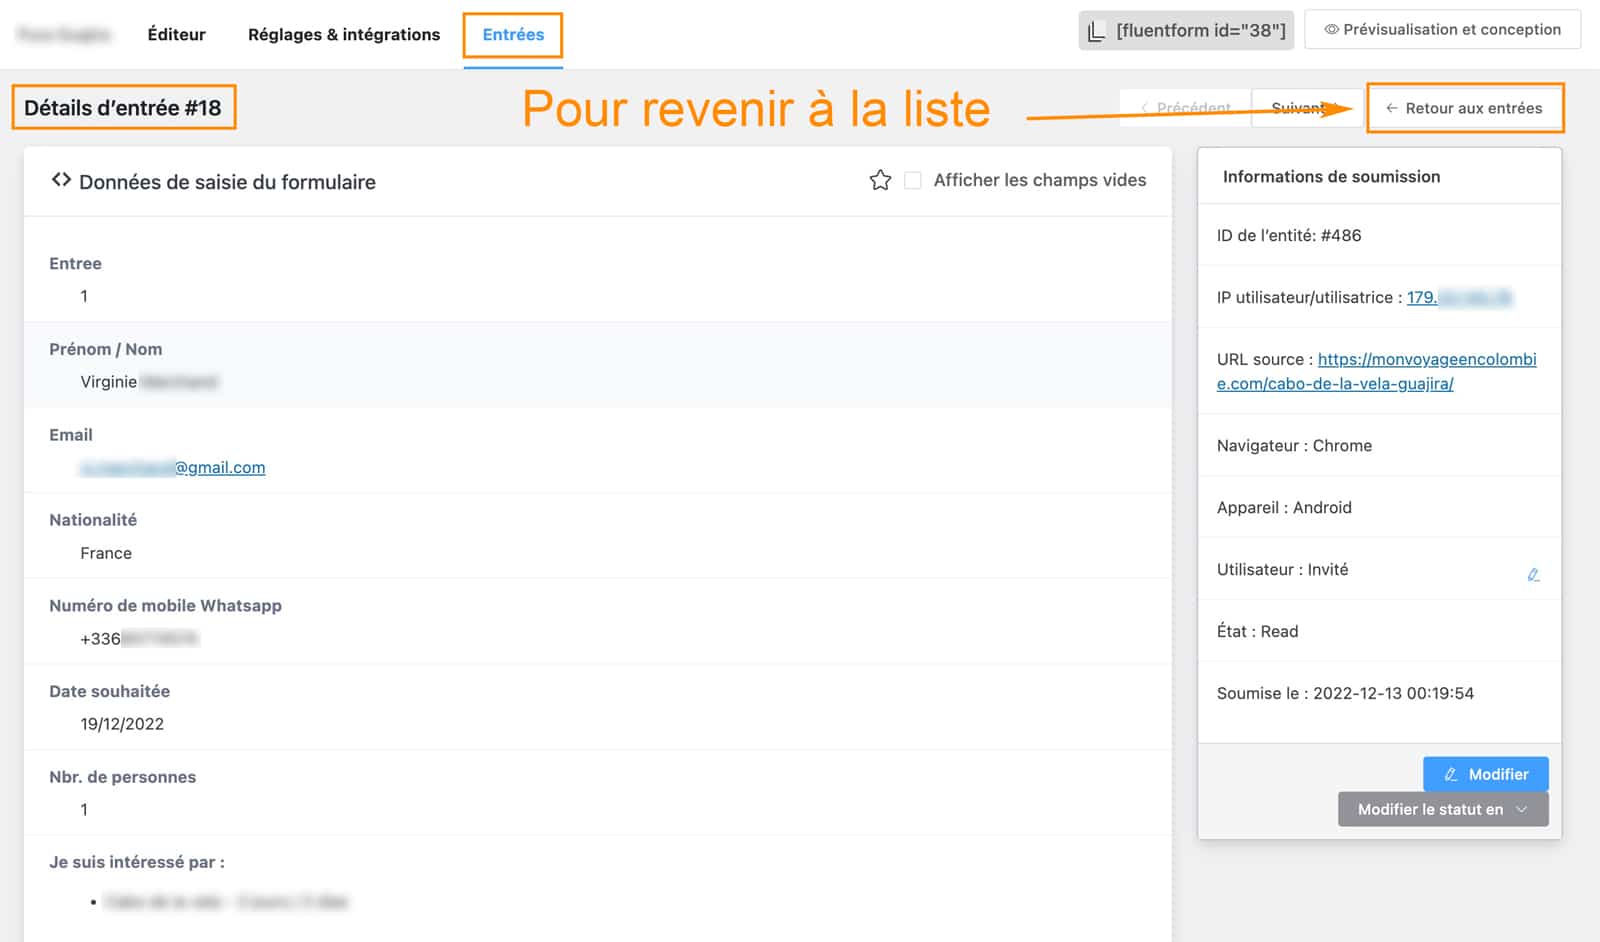
Task: Return to entries list via Retour aux entrées
Action: (x=1464, y=107)
